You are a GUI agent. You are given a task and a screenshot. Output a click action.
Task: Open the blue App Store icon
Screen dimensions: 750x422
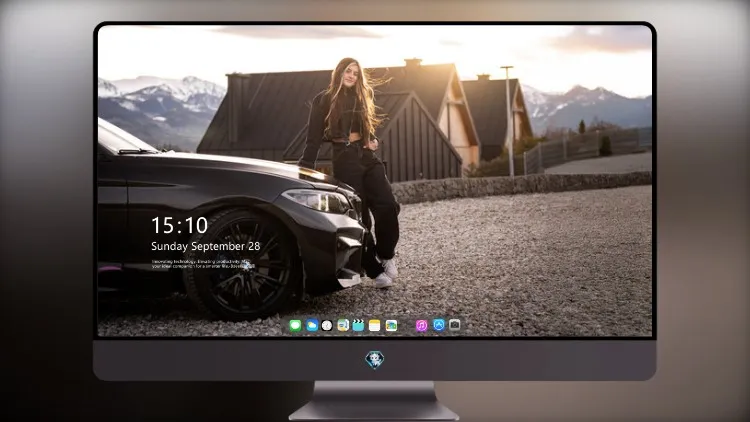click(x=439, y=325)
